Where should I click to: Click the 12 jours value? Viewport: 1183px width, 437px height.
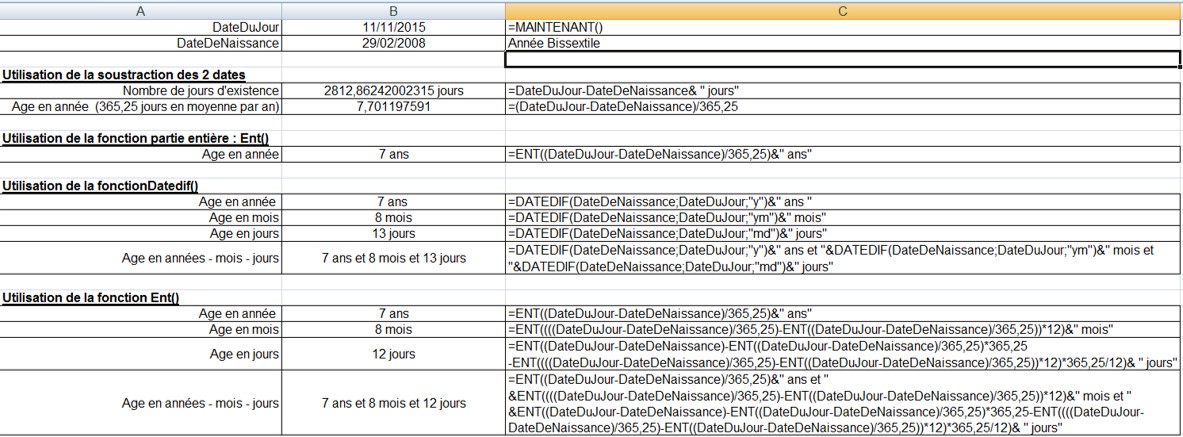click(393, 353)
